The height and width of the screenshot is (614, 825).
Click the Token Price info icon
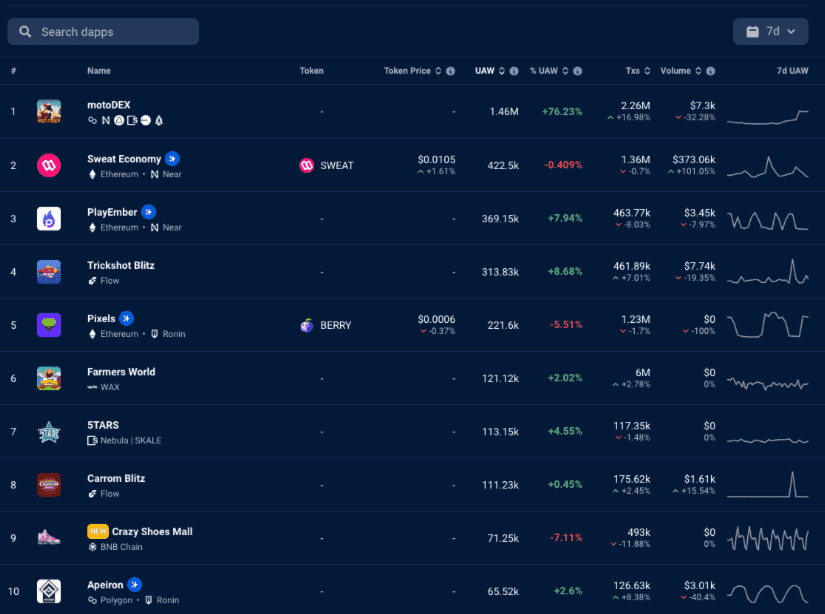pos(450,71)
